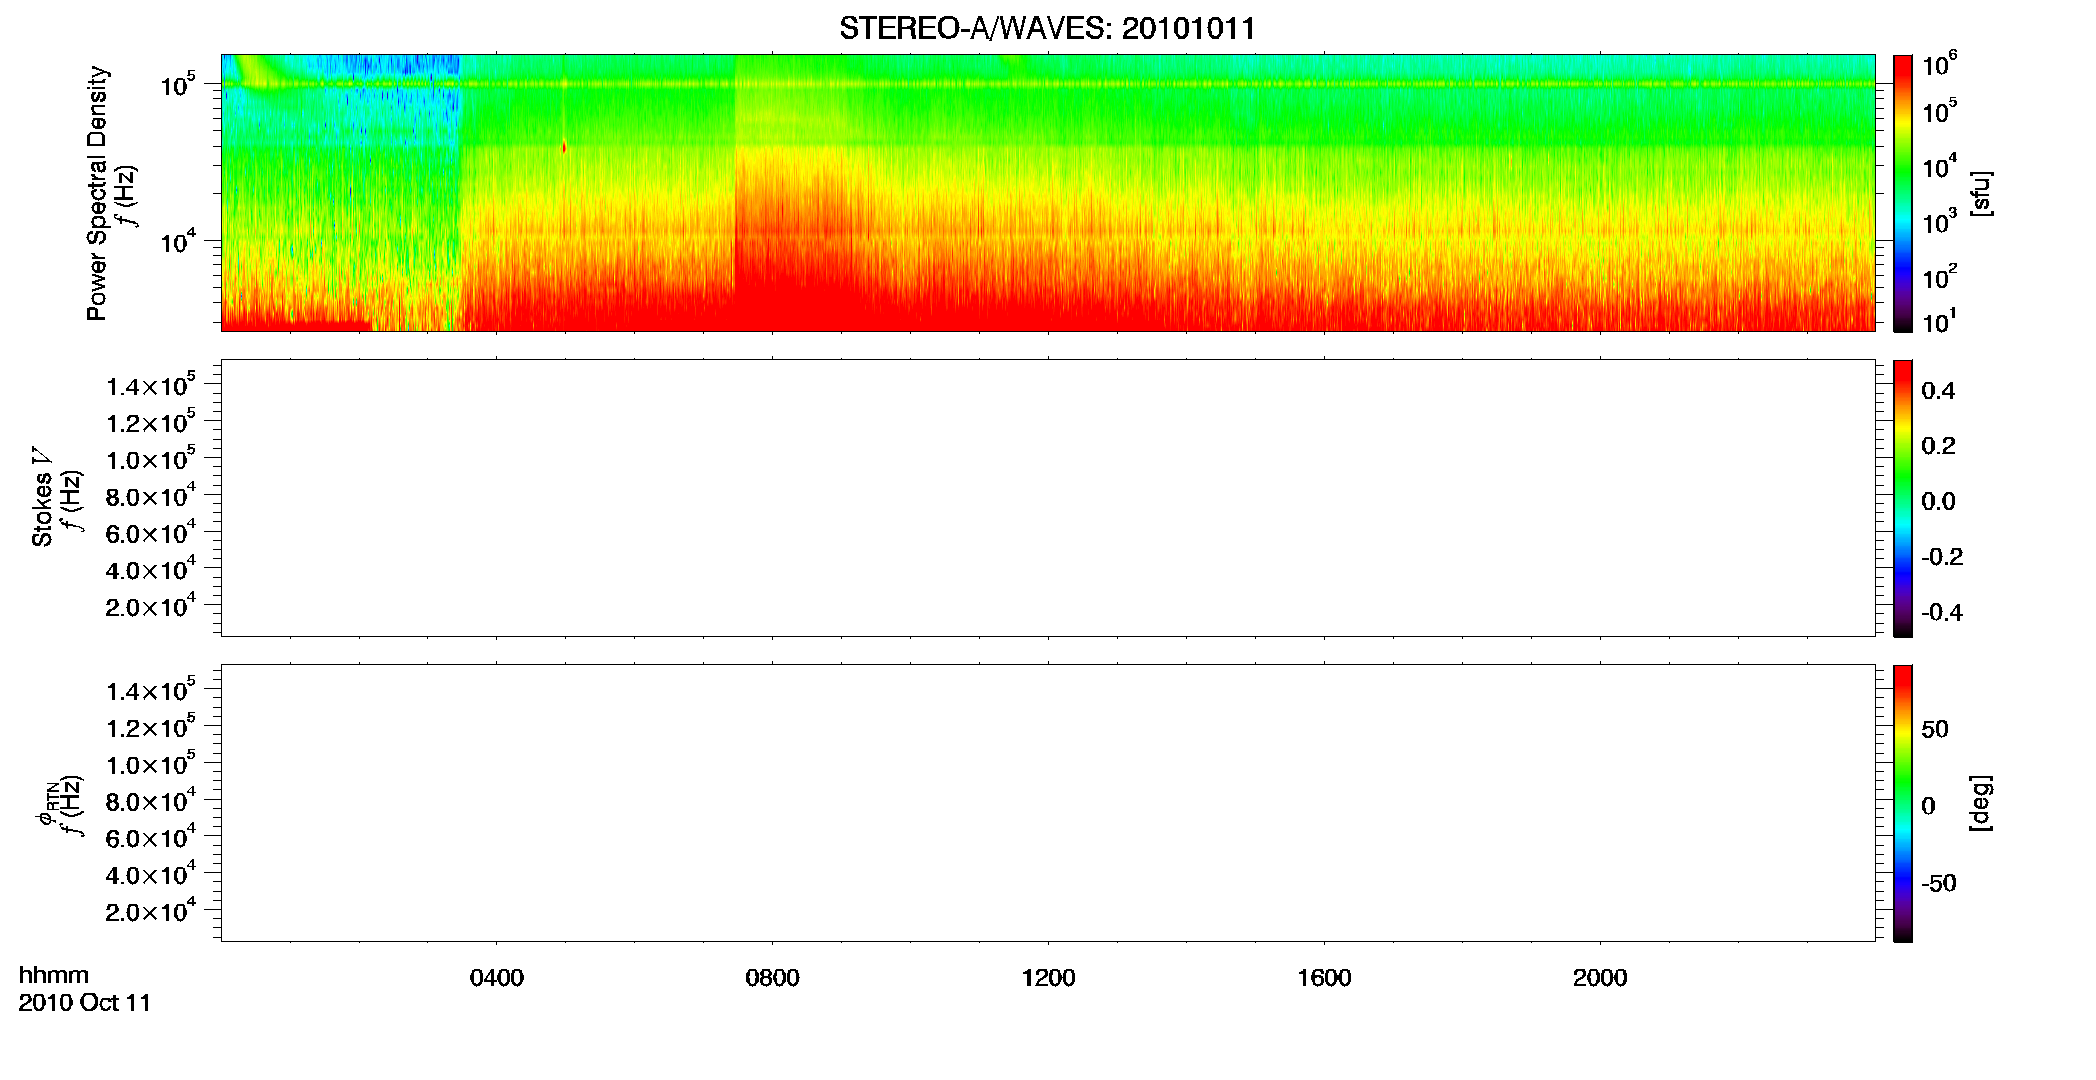Click the empty Stokes V plot panel

1048,497
